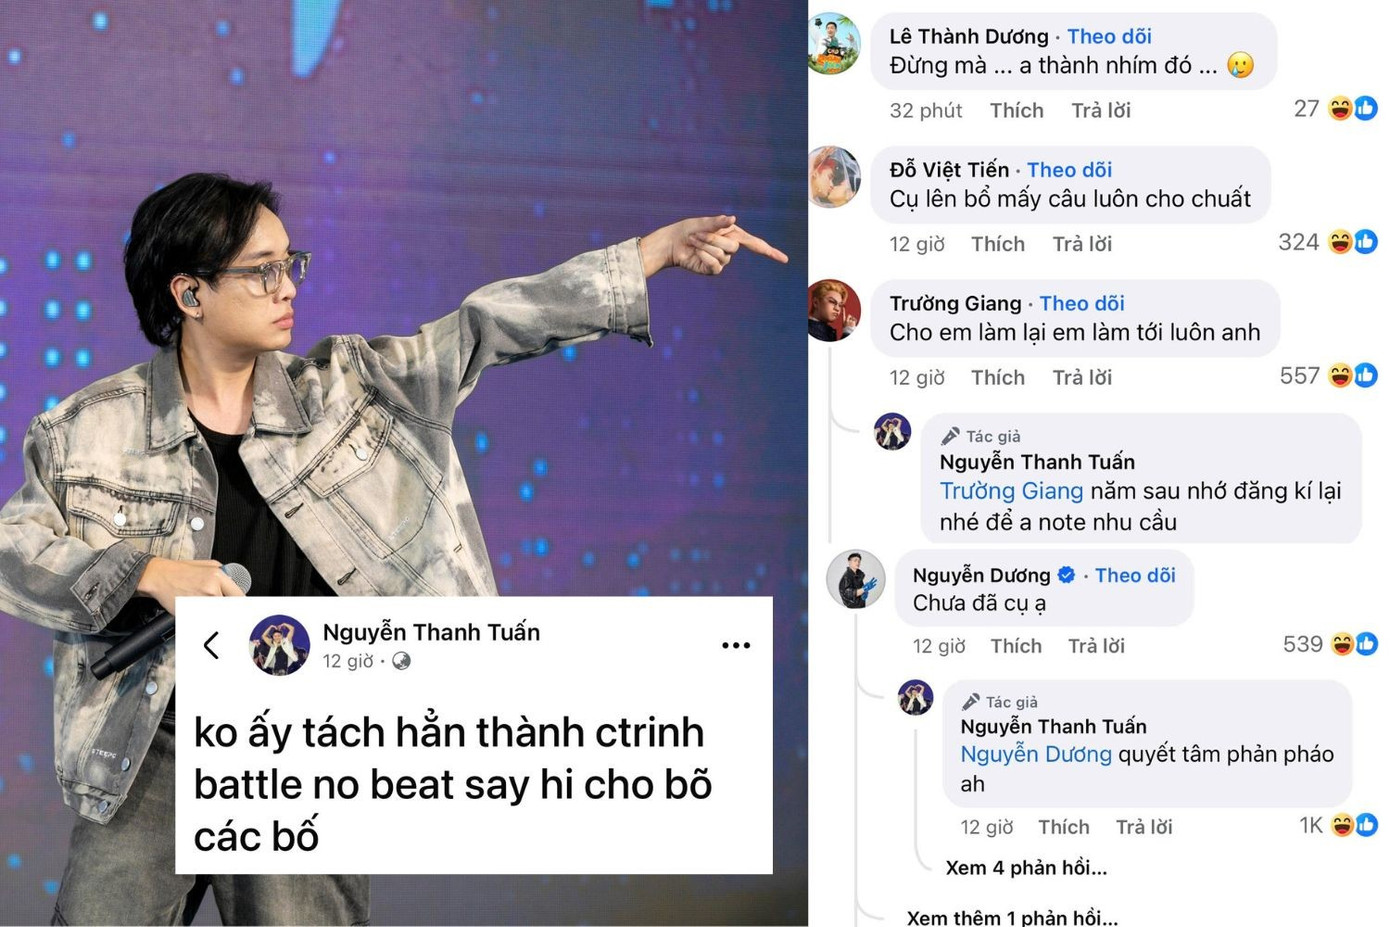Follow Nguyễn Dương via Theo dõi
Viewport: 1390px width, 927px height.
tap(1135, 575)
